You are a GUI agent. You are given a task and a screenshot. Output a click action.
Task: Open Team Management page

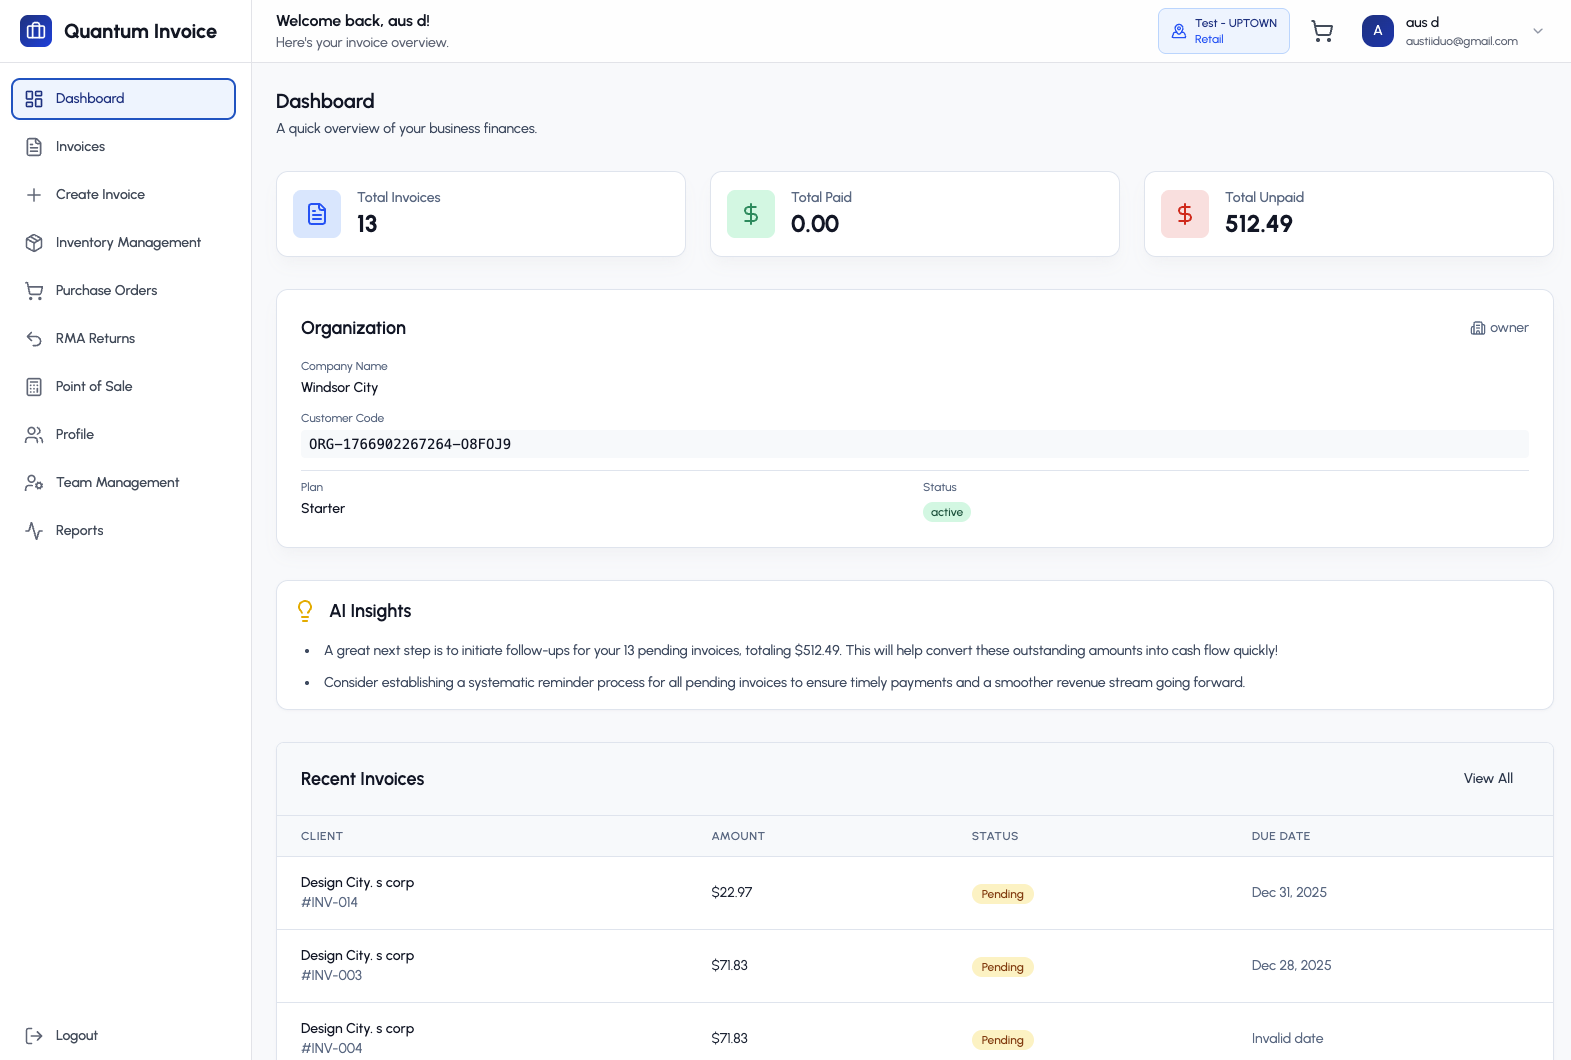(x=117, y=483)
